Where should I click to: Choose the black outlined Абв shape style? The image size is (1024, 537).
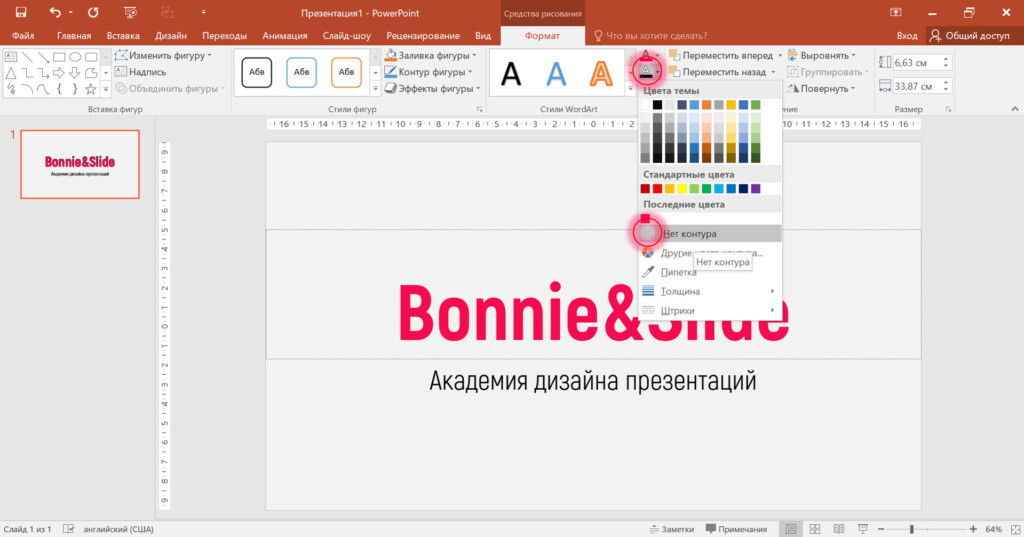(257, 73)
